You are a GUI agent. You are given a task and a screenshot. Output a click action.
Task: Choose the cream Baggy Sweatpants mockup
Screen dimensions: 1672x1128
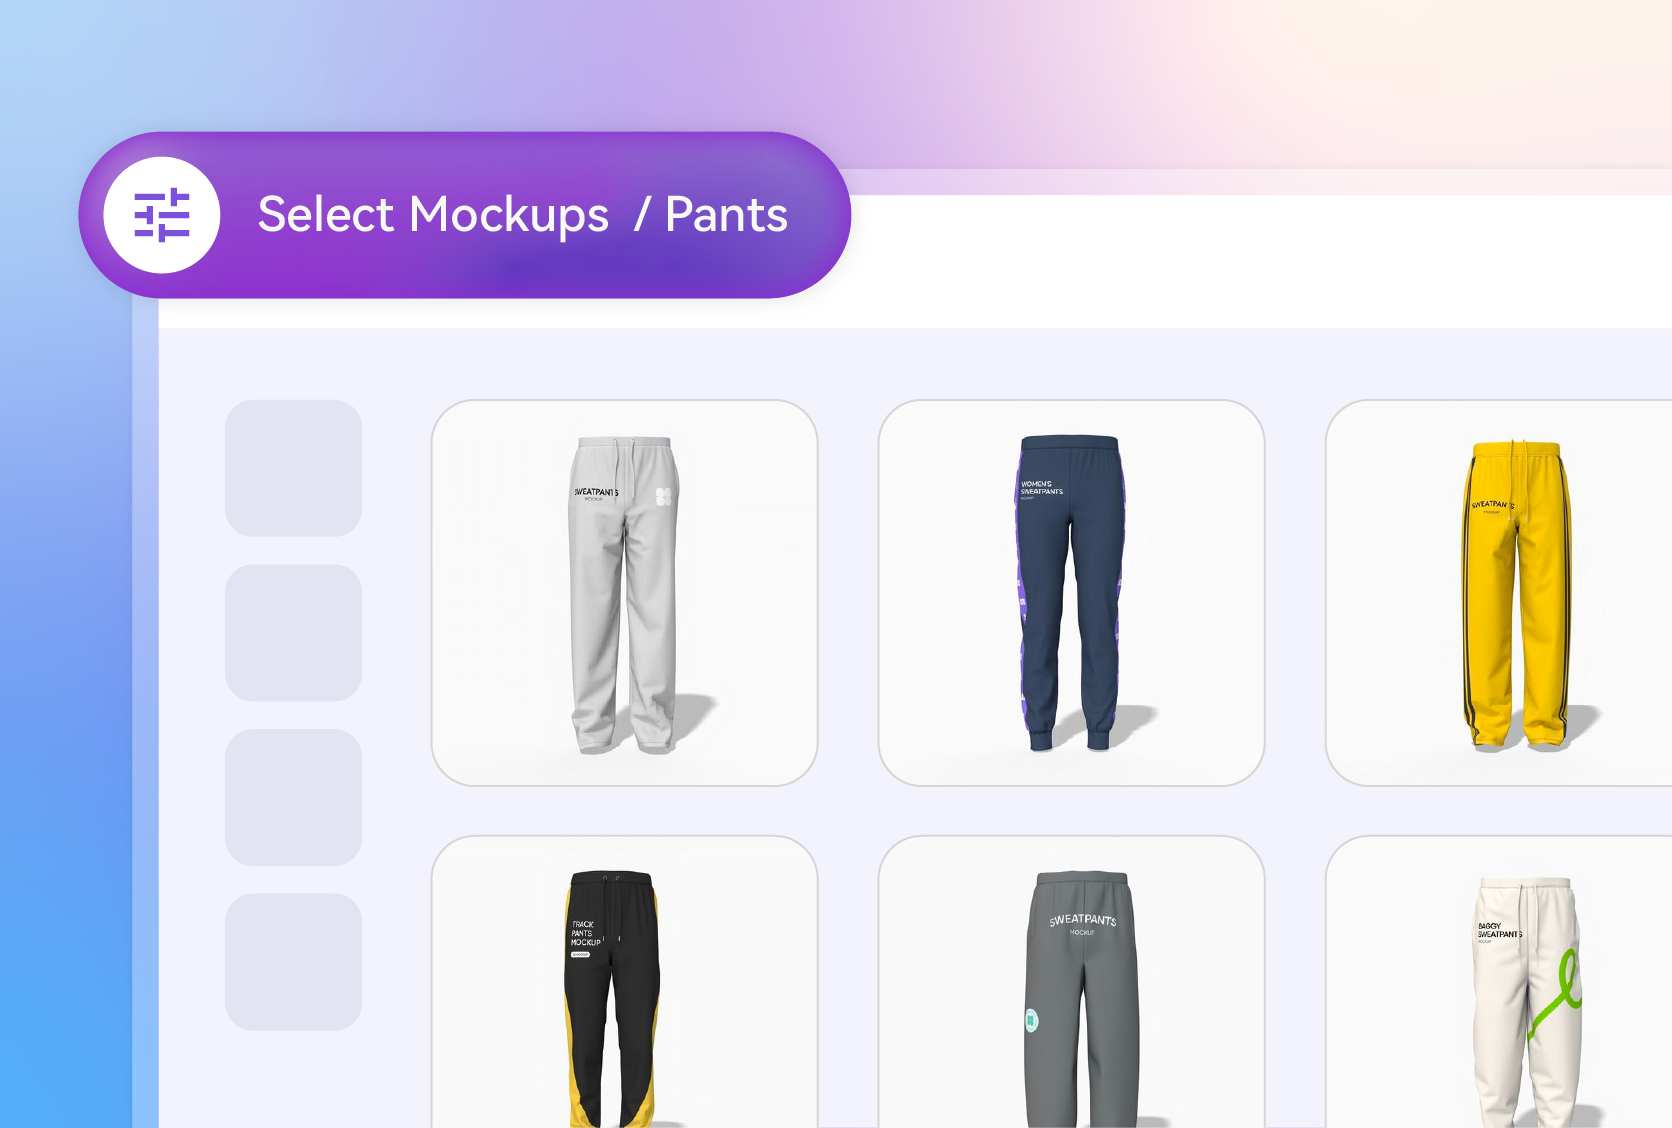1498,982
